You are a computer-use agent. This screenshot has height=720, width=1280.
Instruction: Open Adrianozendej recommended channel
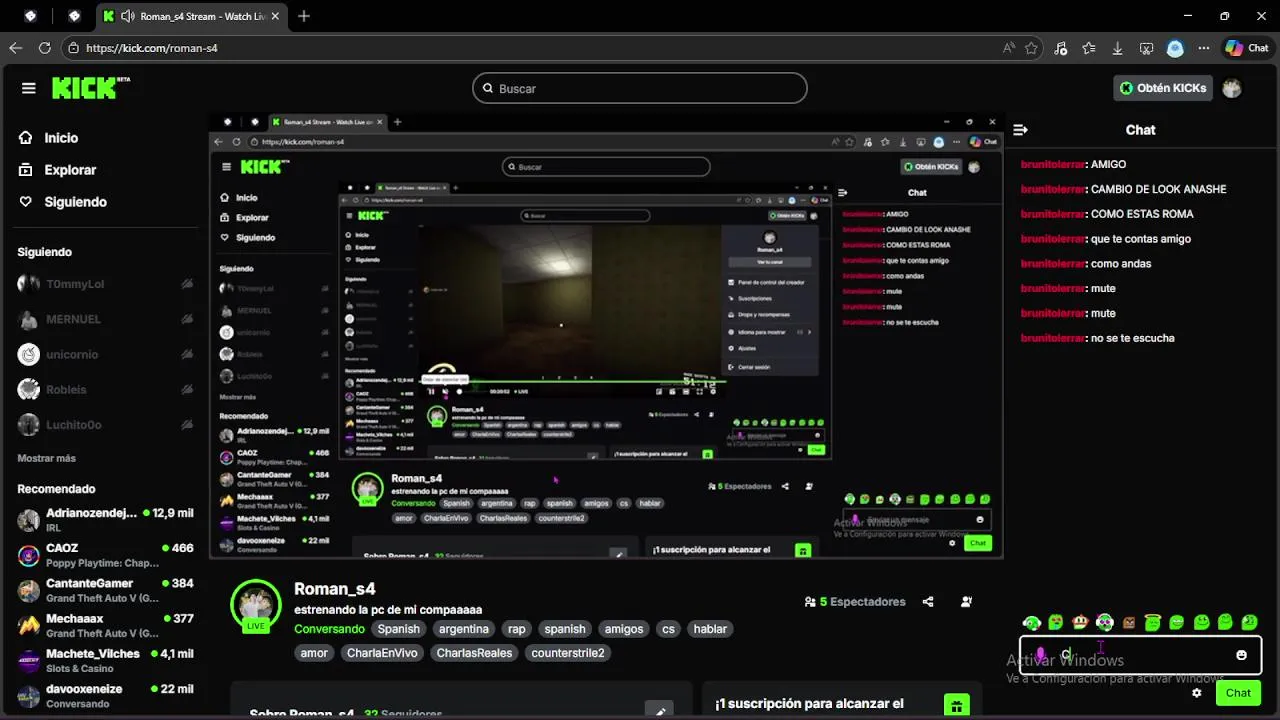click(105, 519)
